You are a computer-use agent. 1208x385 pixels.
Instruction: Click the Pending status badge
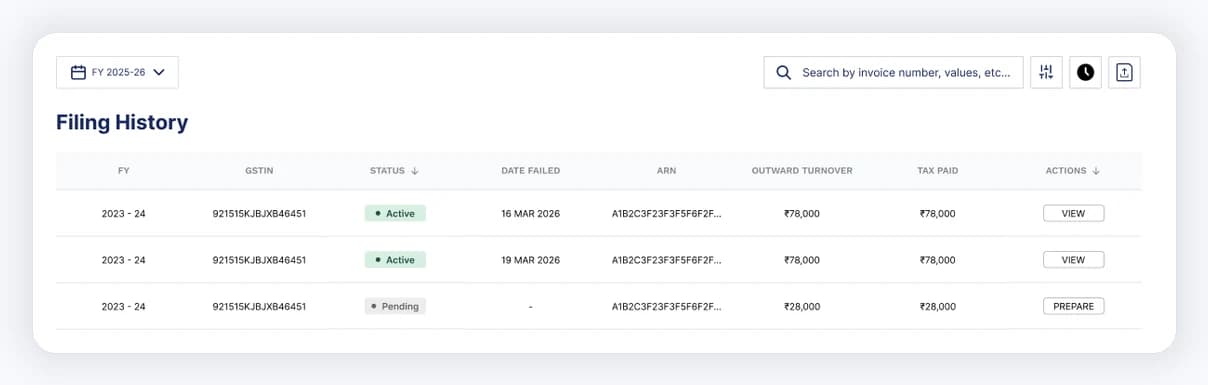[395, 306]
